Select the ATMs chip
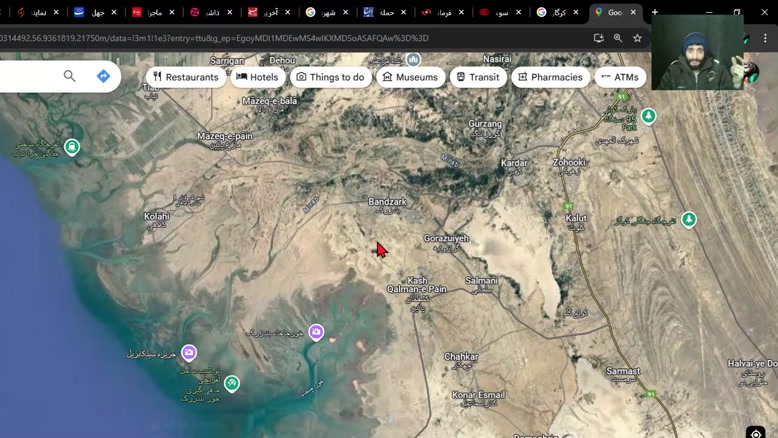Viewport: 778px width, 438px height. [x=620, y=77]
